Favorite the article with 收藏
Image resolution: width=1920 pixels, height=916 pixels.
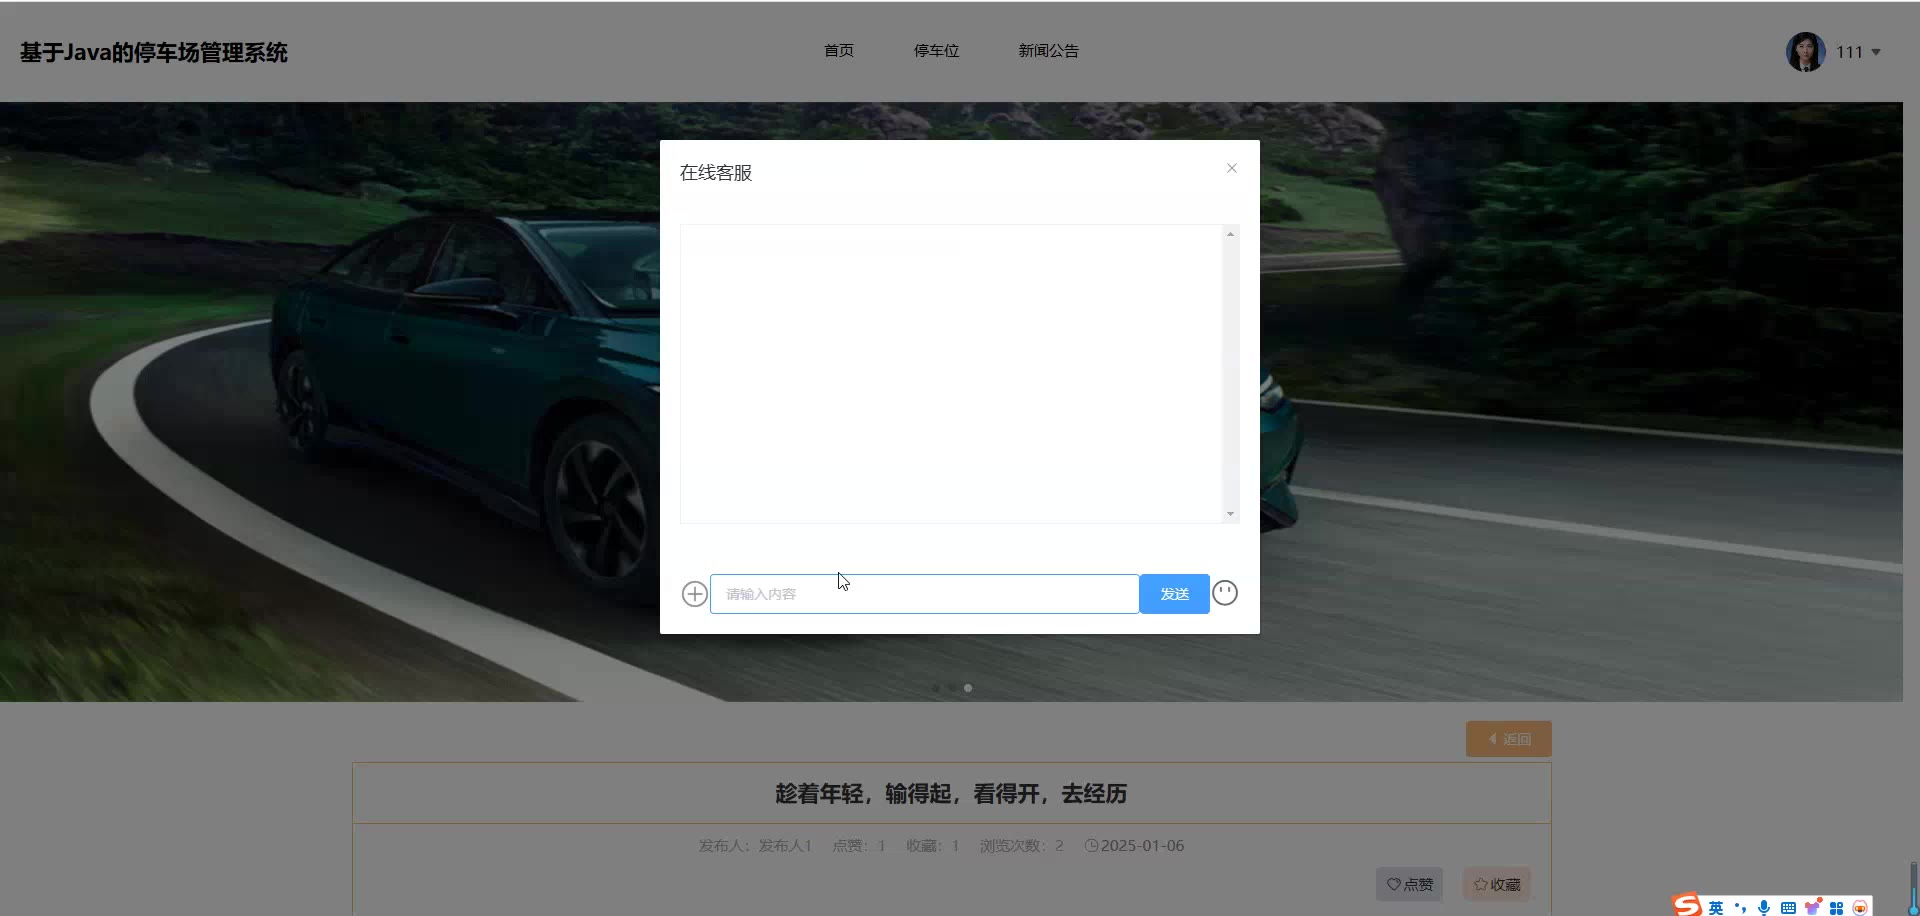pyautogui.click(x=1496, y=884)
